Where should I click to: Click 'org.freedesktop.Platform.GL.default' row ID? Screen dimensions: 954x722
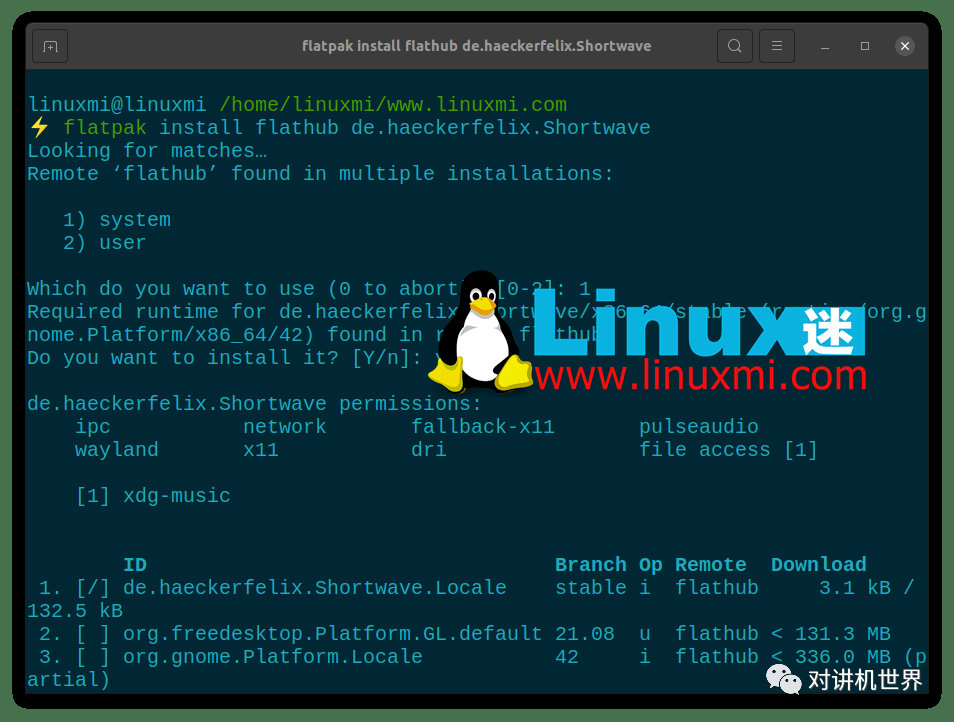pyautogui.click(x=332, y=634)
